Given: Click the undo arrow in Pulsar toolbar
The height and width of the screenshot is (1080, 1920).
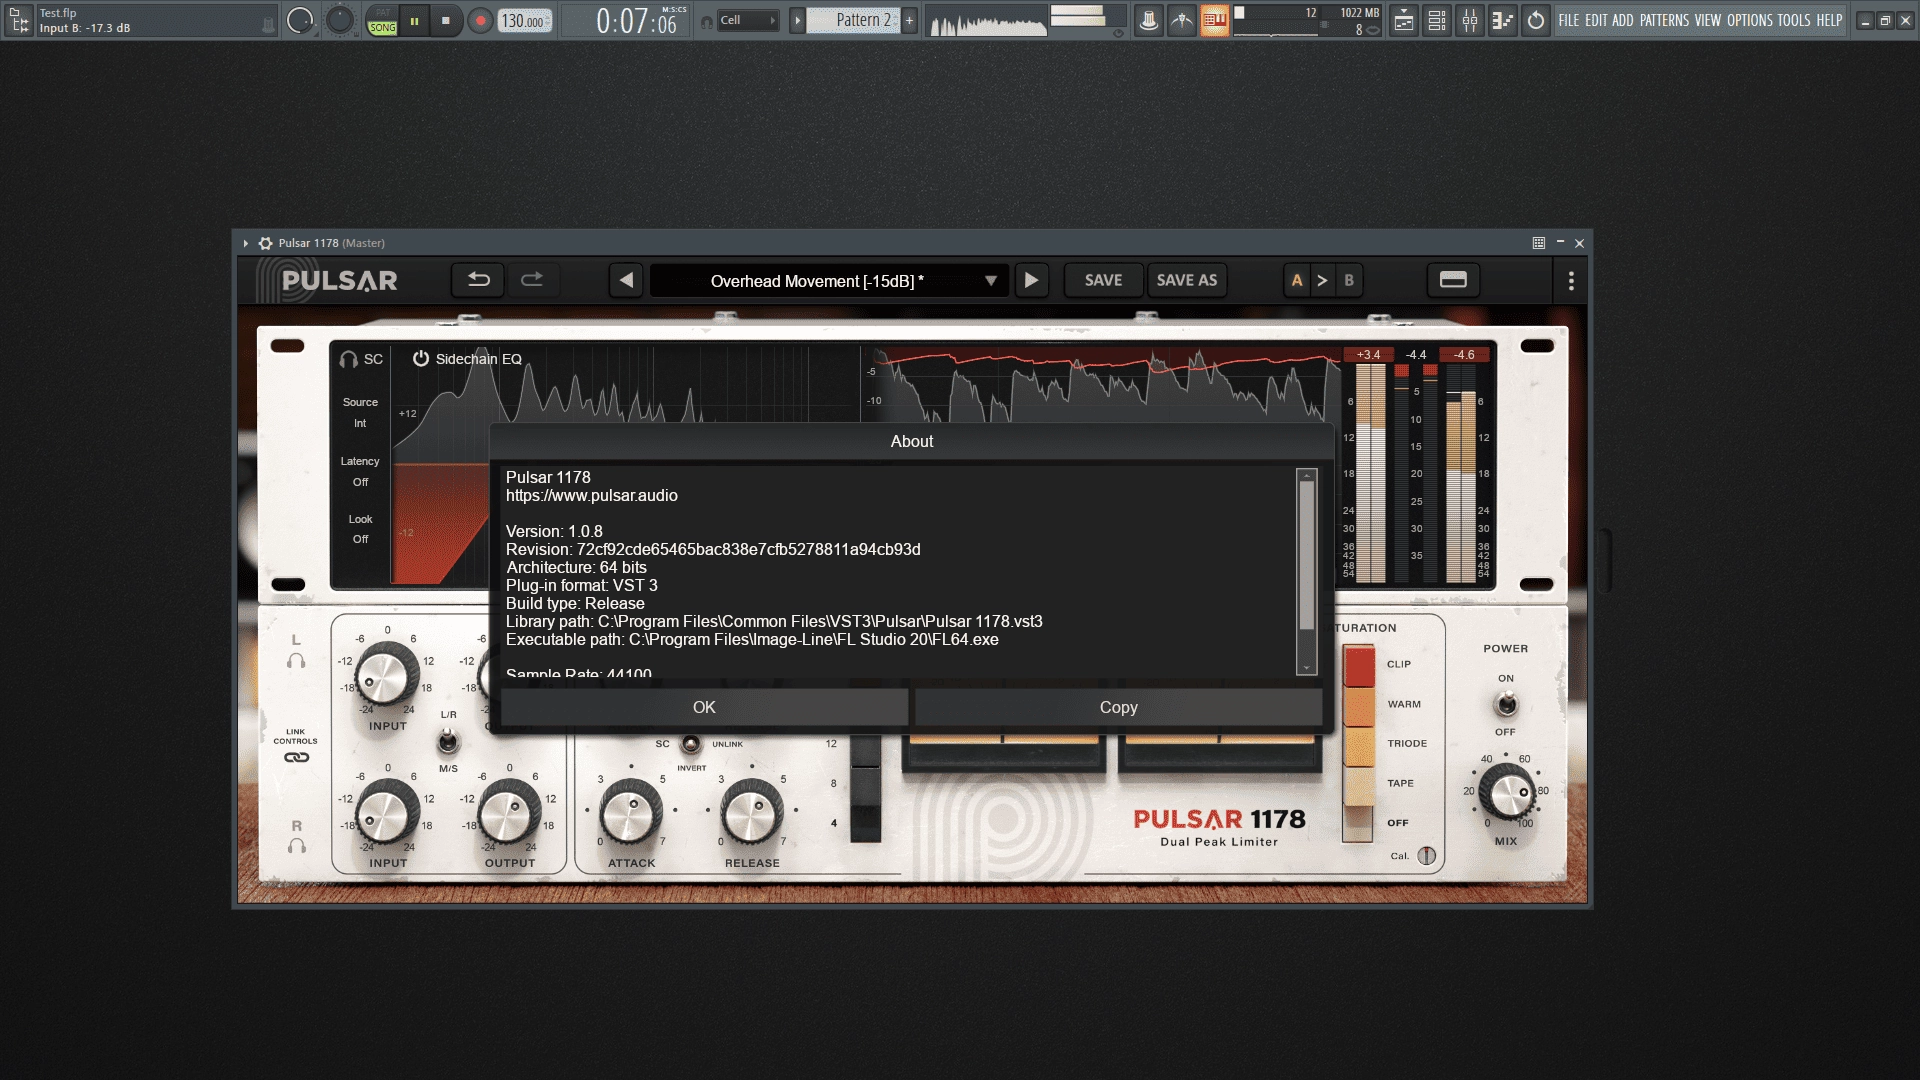Looking at the screenshot, I should (478, 280).
